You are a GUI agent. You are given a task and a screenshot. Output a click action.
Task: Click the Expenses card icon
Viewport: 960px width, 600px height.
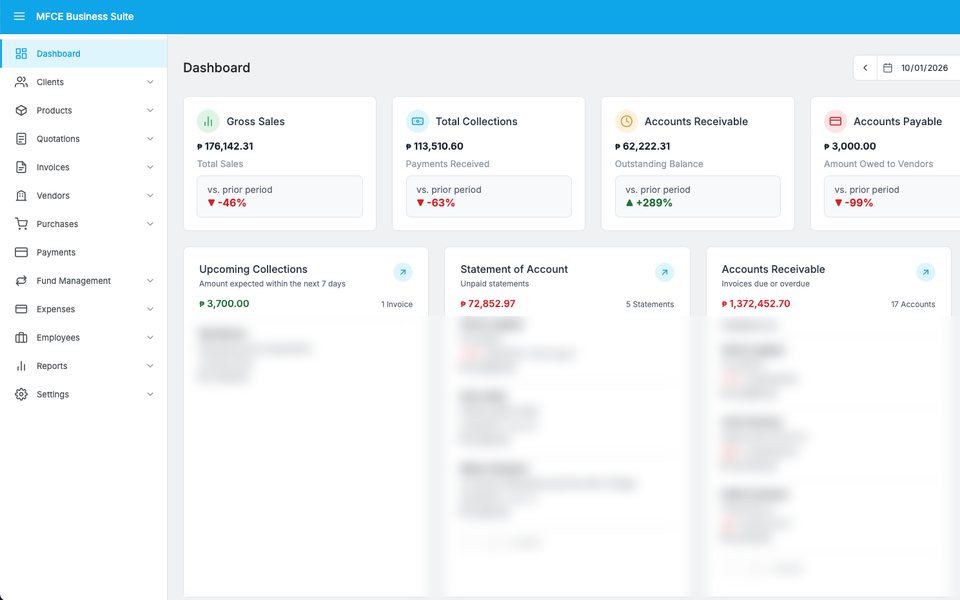click(21, 309)
